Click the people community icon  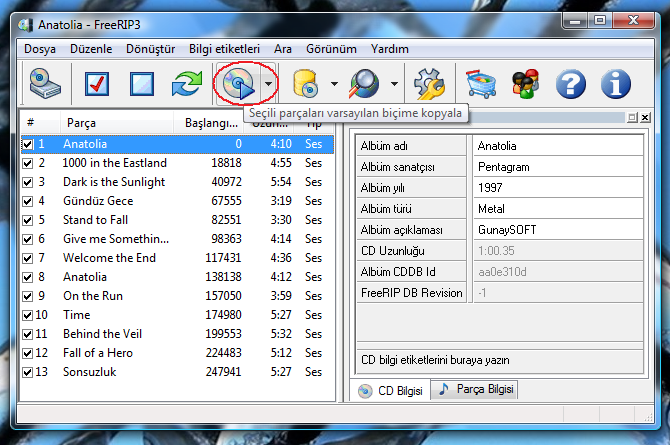point(526,84)
